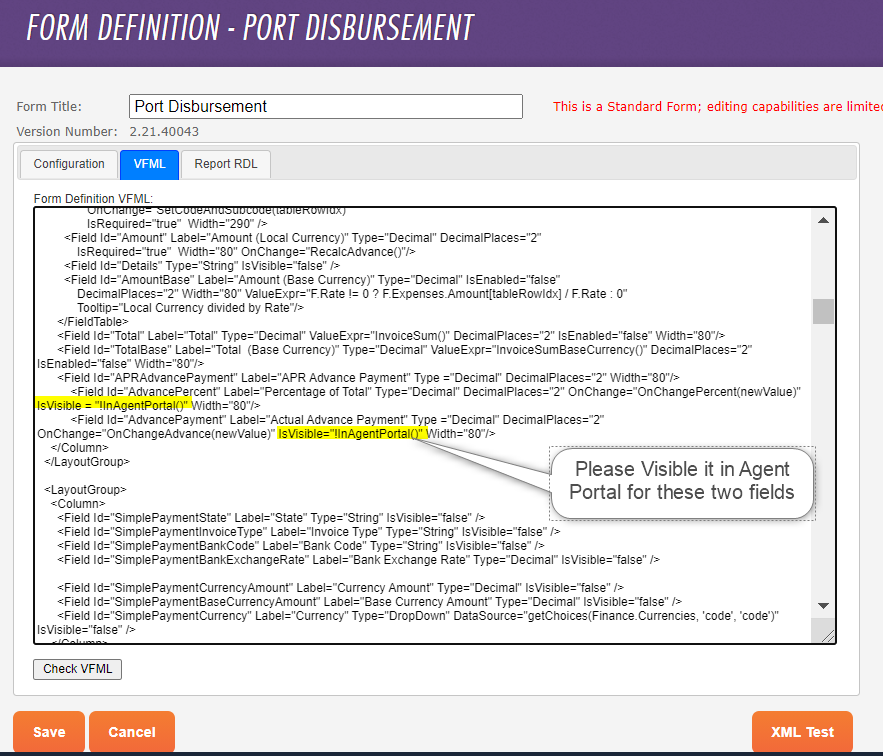Open the Report RDL tab

tap(225, 164)
